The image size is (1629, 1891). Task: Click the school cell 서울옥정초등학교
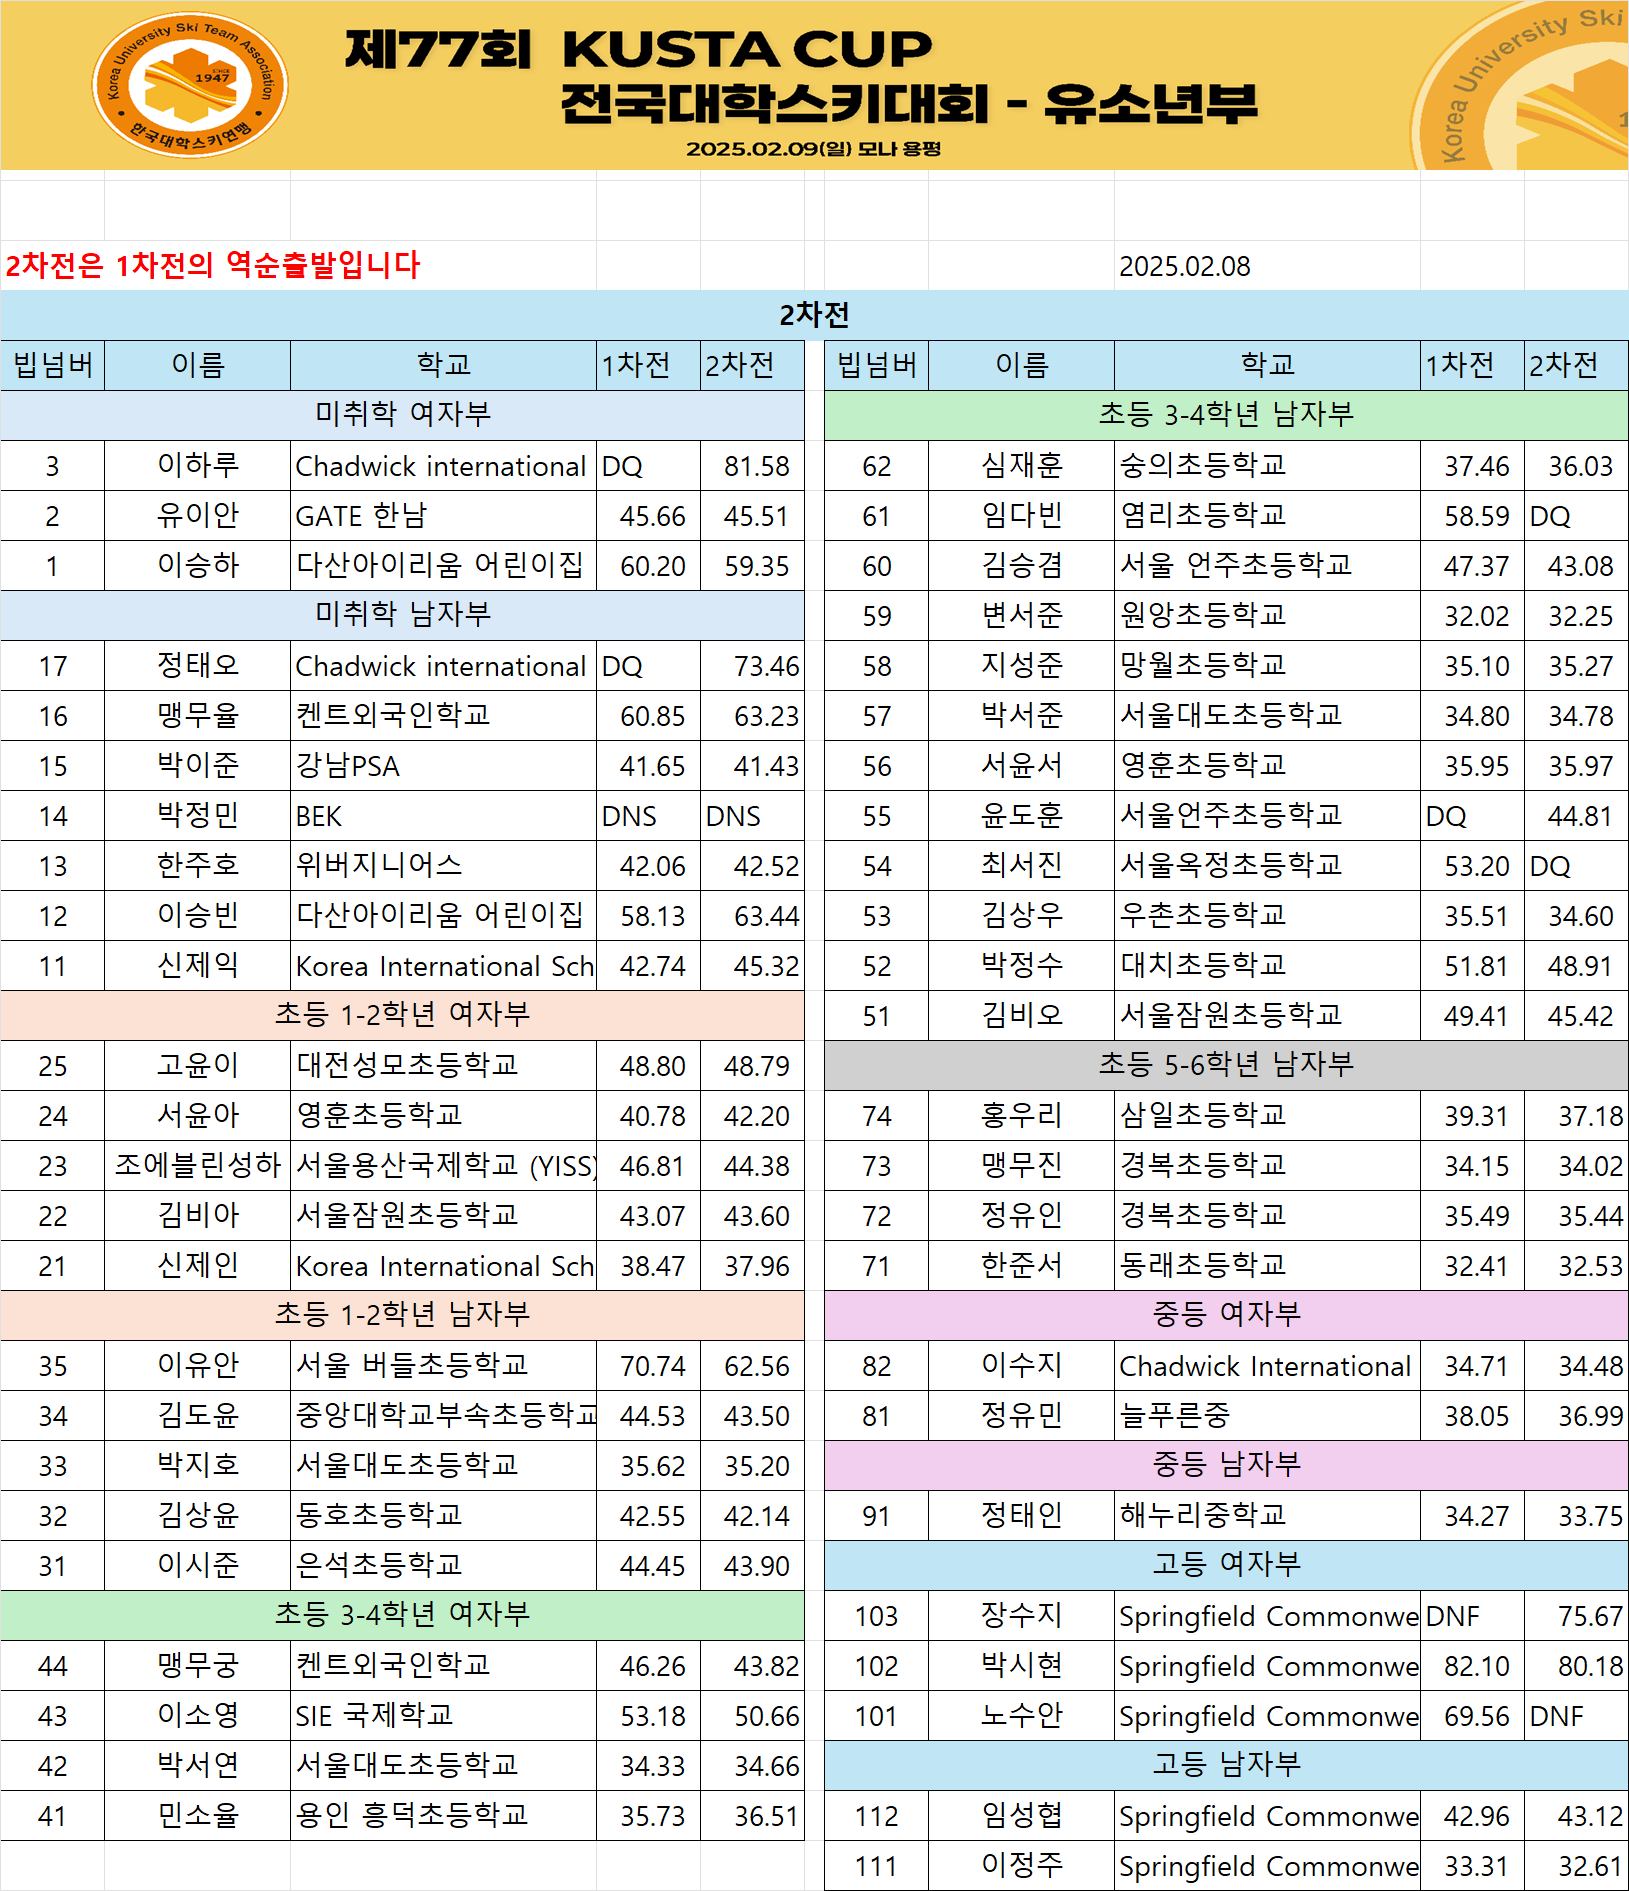point(1267,865)
